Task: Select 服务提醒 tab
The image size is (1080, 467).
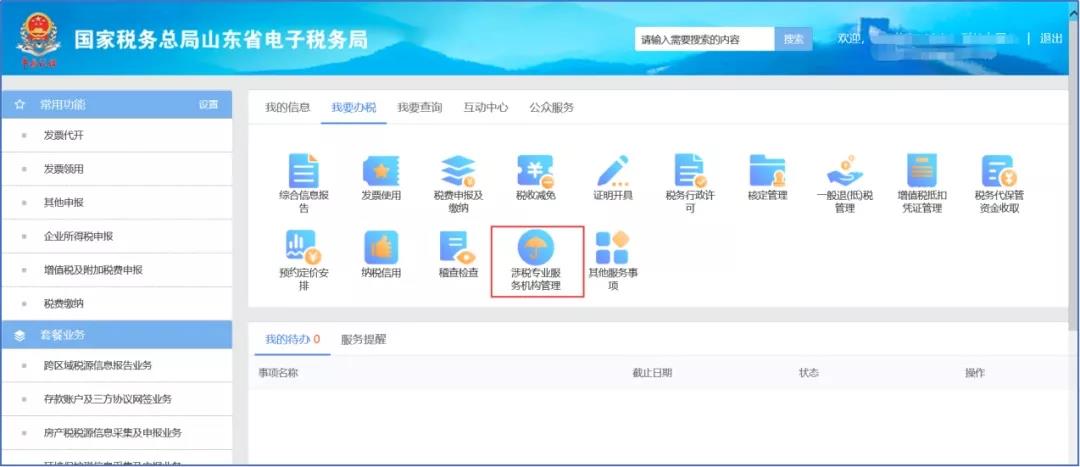Action: (364, 339)
